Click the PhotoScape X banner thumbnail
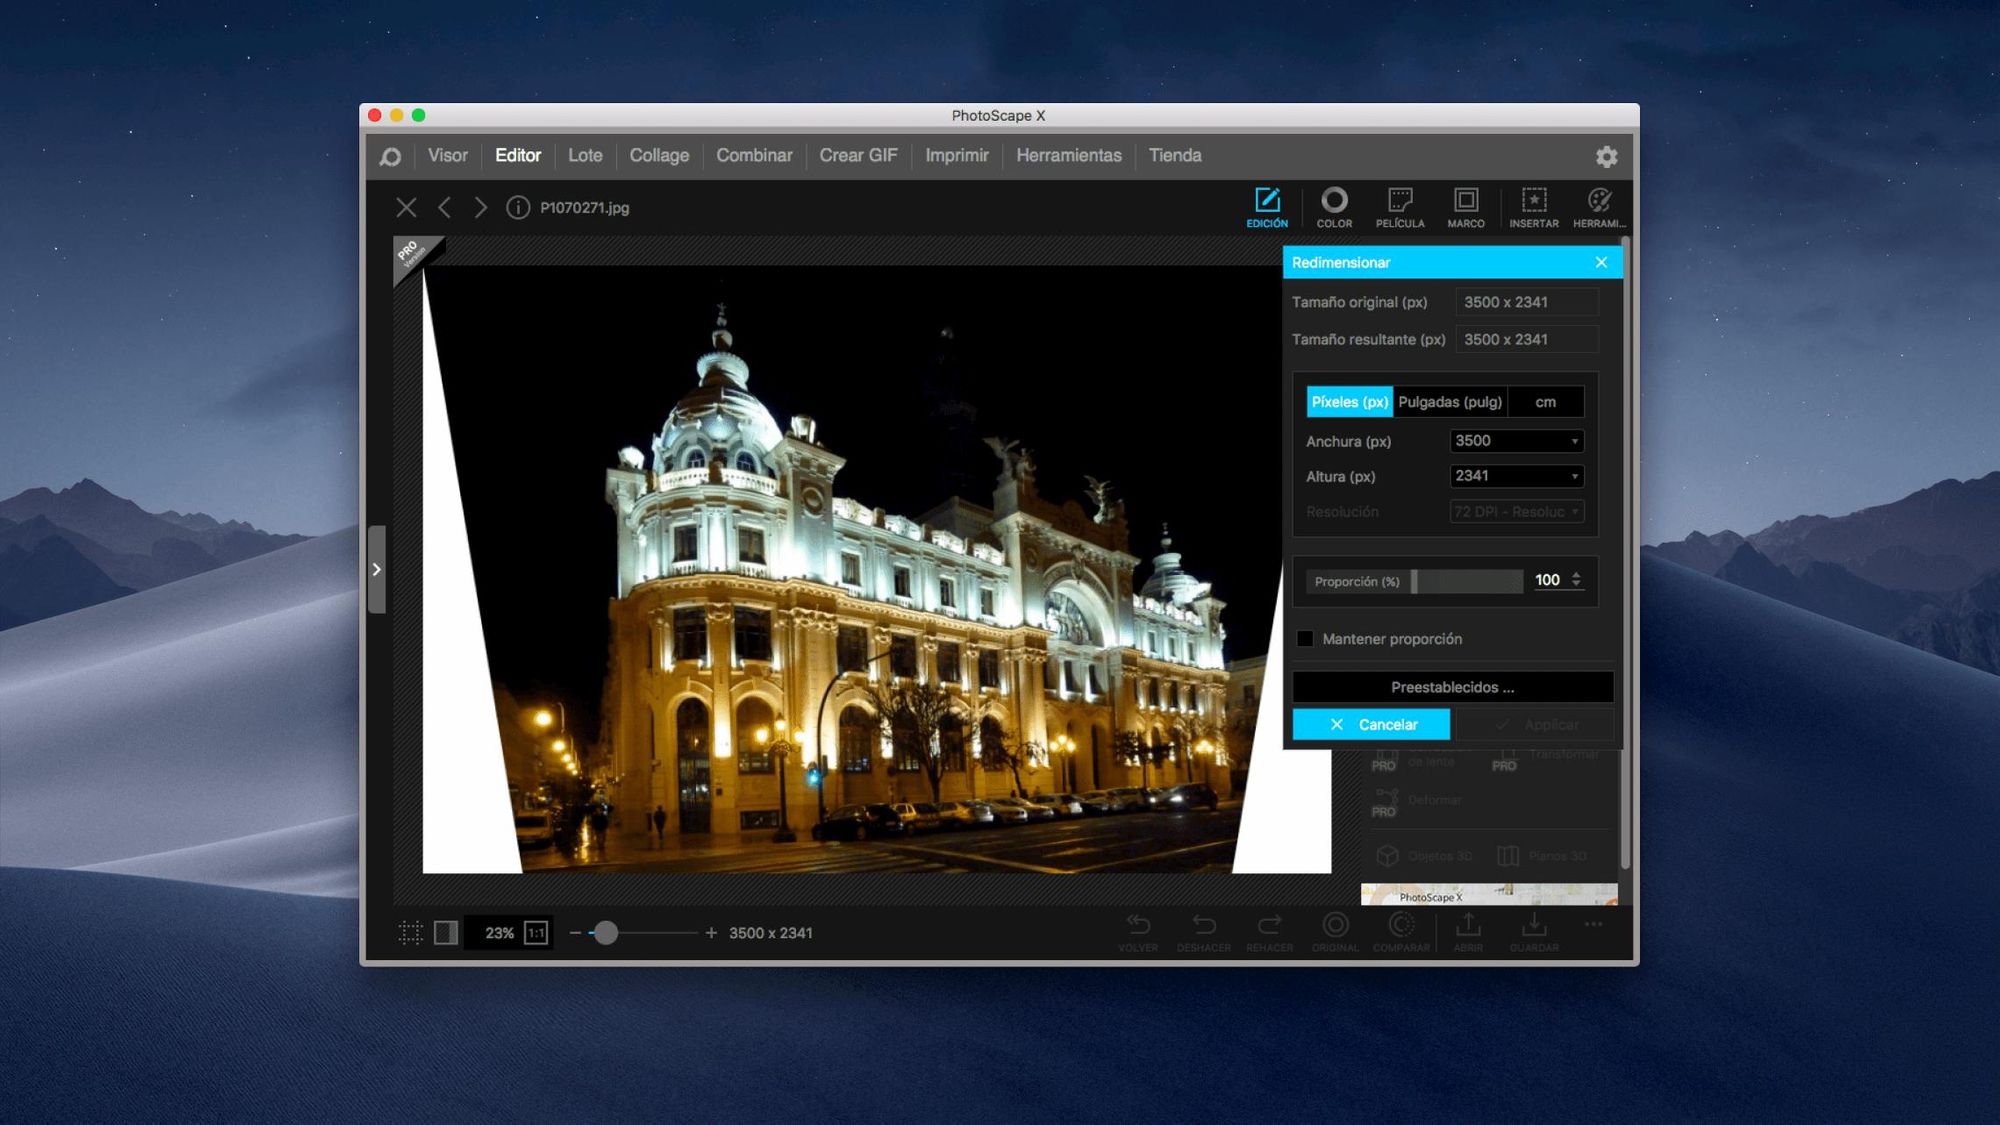 [1488, 895]
